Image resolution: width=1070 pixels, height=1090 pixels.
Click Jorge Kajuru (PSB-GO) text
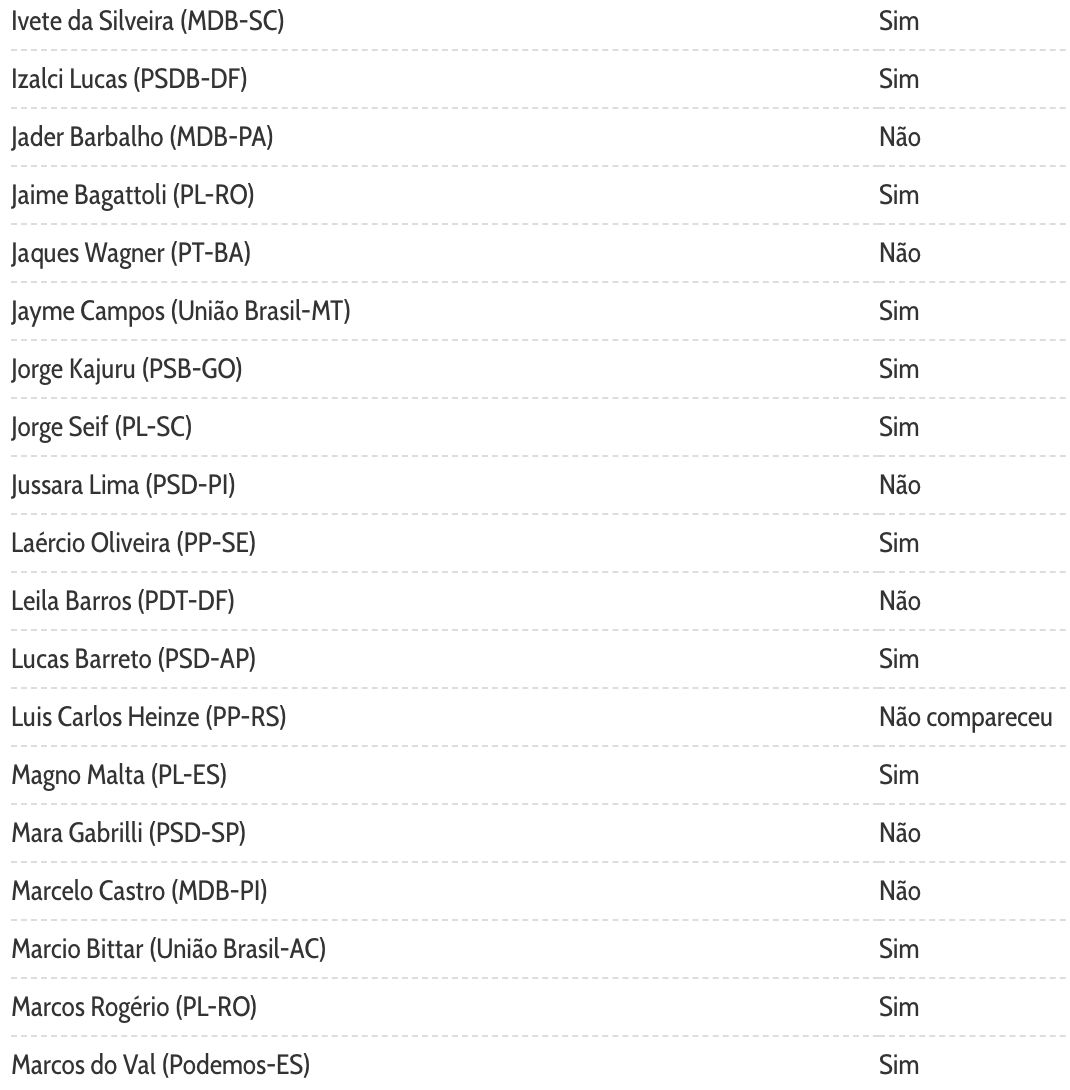(127, 369)
